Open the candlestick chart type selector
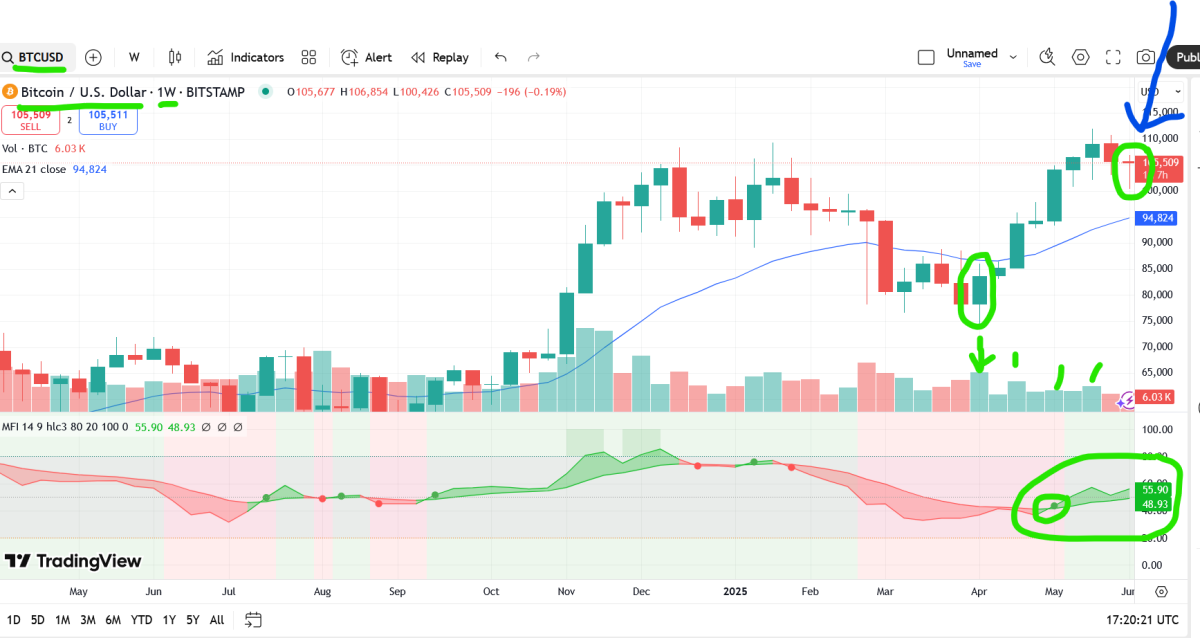1200x638 pixels. (x=175, y=57)
